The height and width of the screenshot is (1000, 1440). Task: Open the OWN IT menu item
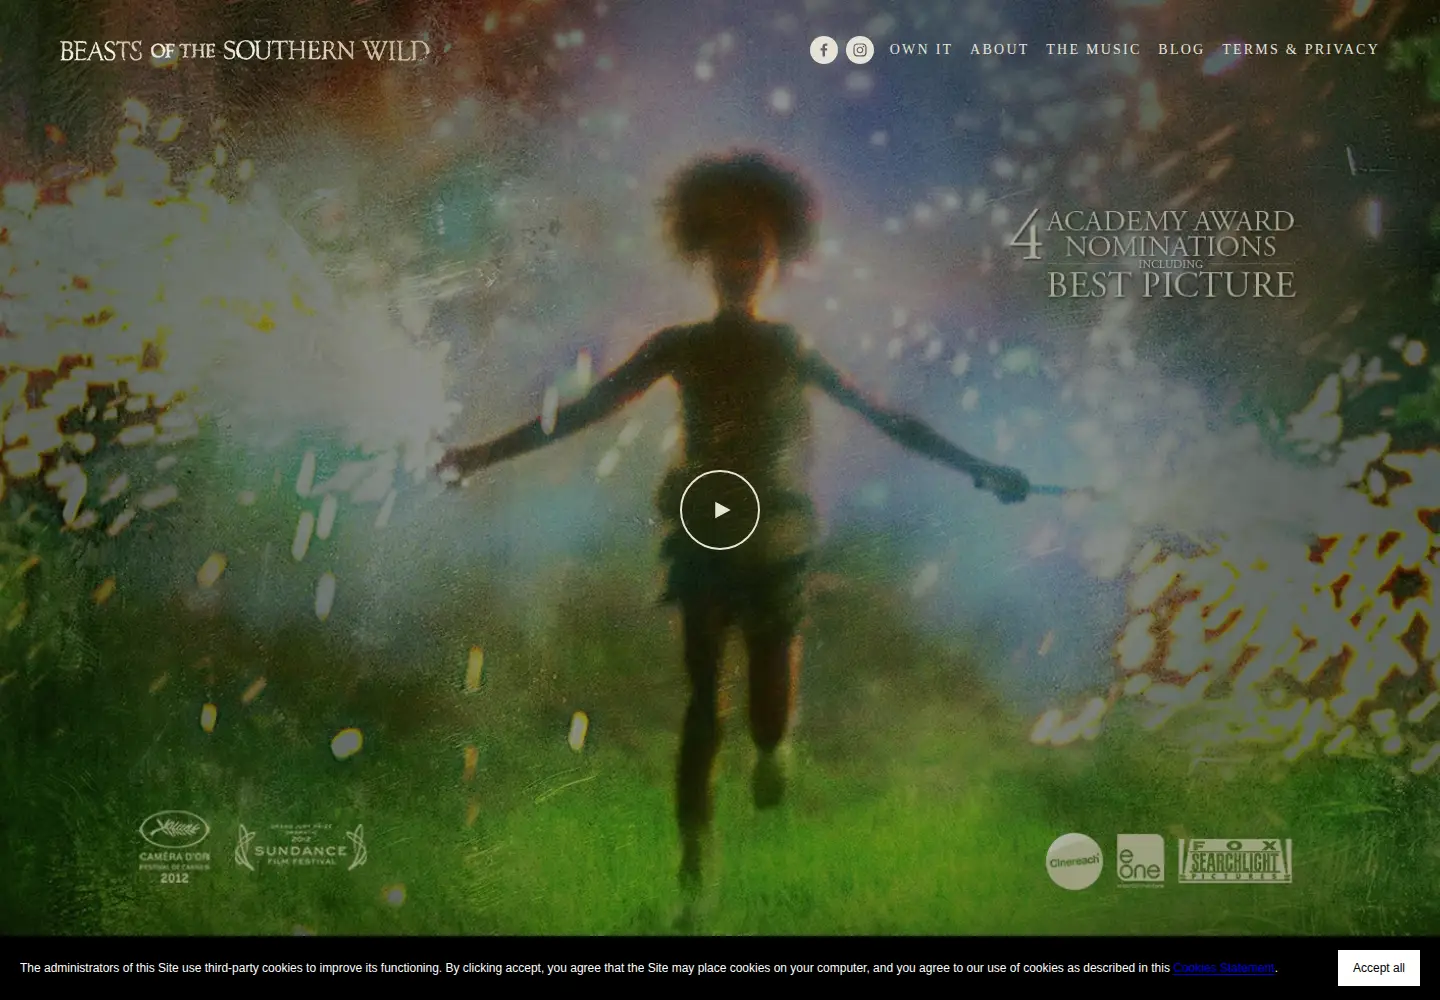(x=921, y=49)
